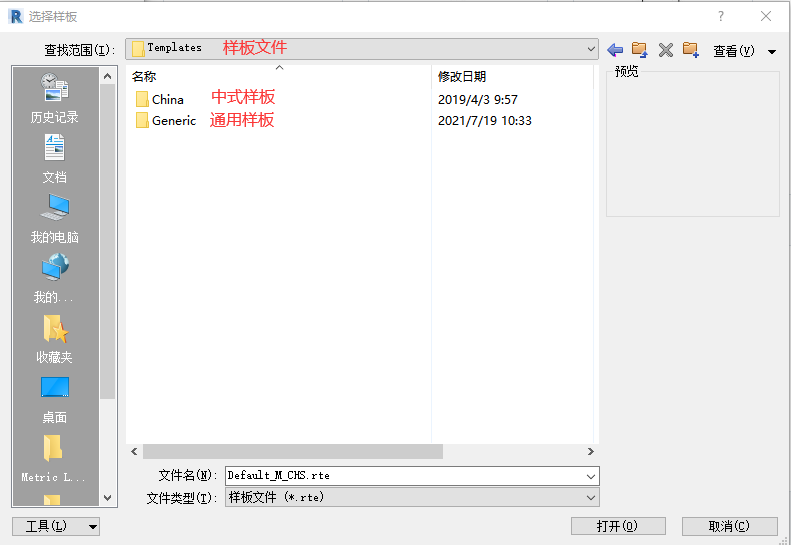The image size is (791, 545).
Task: Expand the 工具 dropdown arrow
Action: [x=93, y=527]
